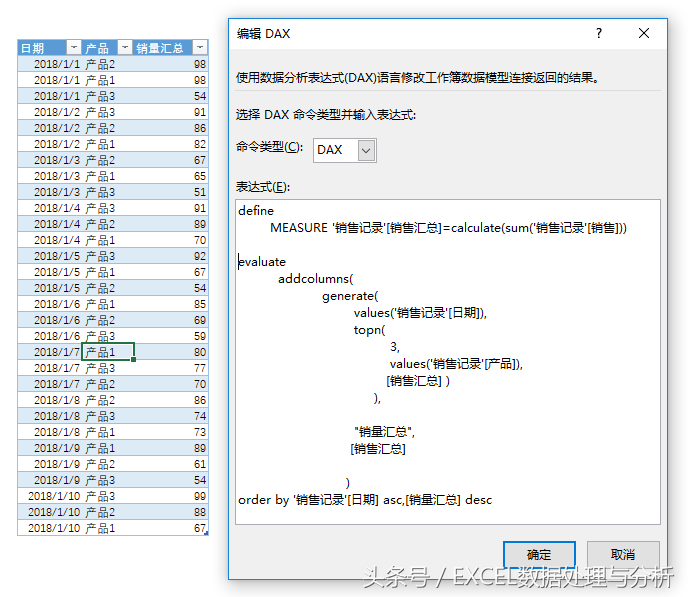Click the 'define' line in expression
This screenshot has height=597, width=688.
(x=256, y=211)
